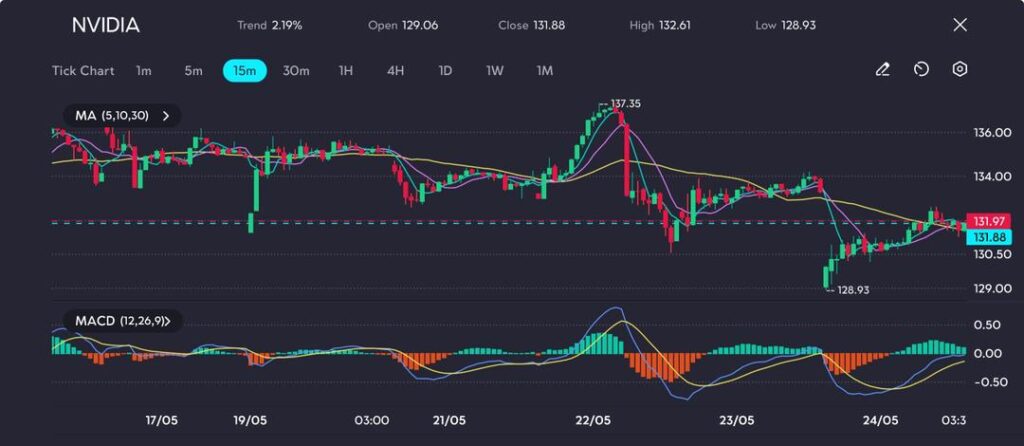The width and height of the screenshot is (1024, 446).
Task: Click the red 131.97 price label
Action: coord(988,220)
